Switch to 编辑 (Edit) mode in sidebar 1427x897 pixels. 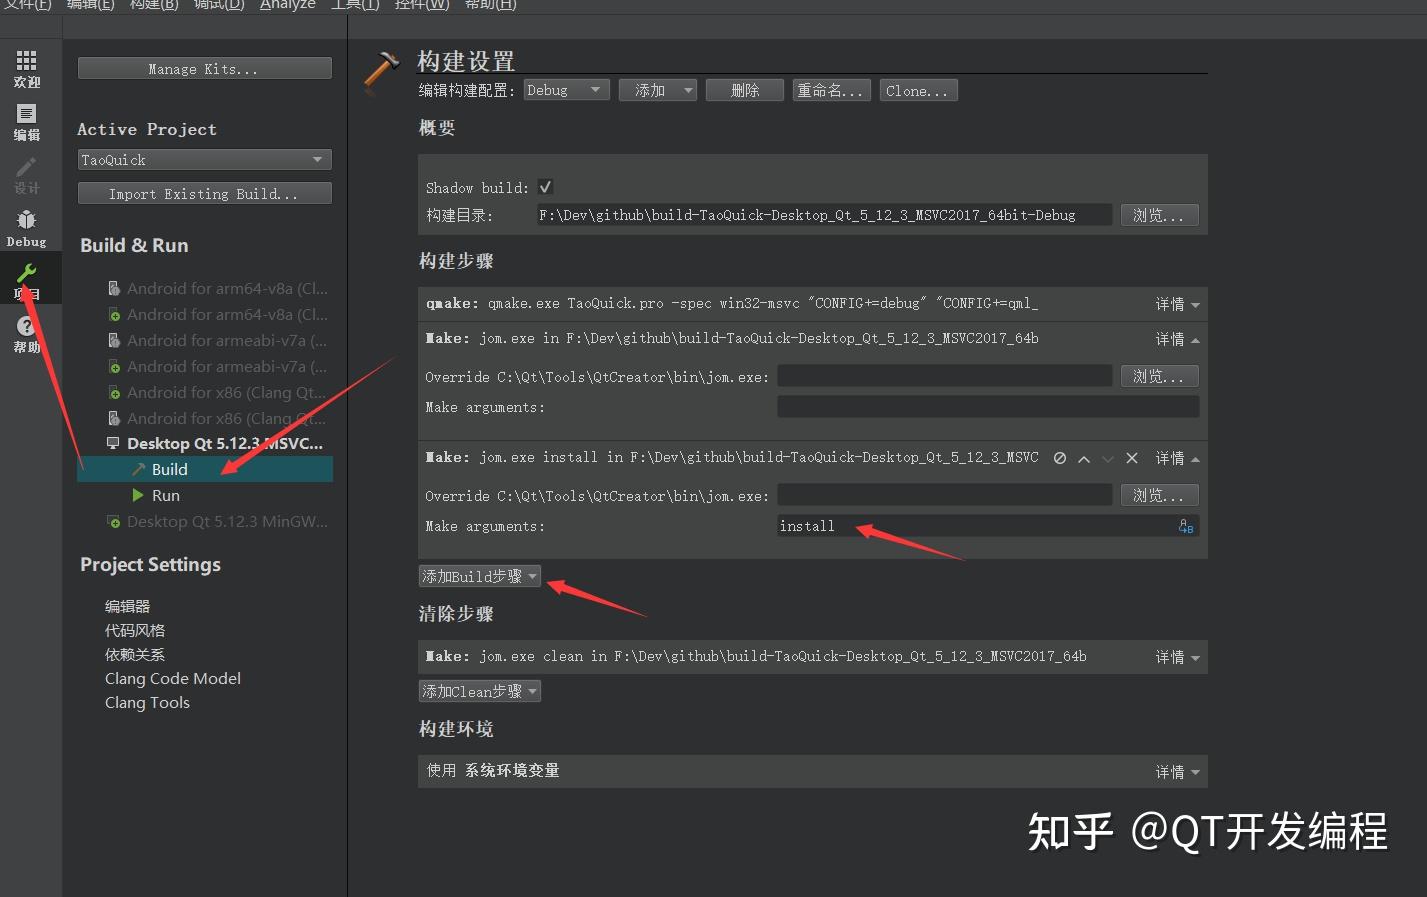tap(27, 122)
